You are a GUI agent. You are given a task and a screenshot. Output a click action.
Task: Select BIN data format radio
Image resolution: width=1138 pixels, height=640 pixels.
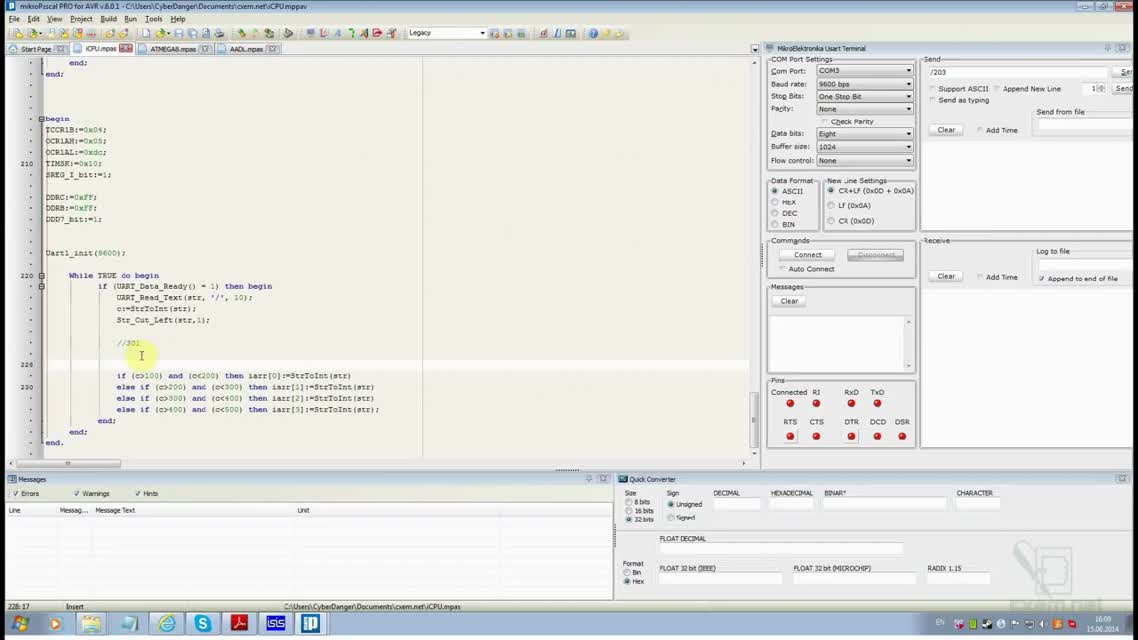click(774, 224)
